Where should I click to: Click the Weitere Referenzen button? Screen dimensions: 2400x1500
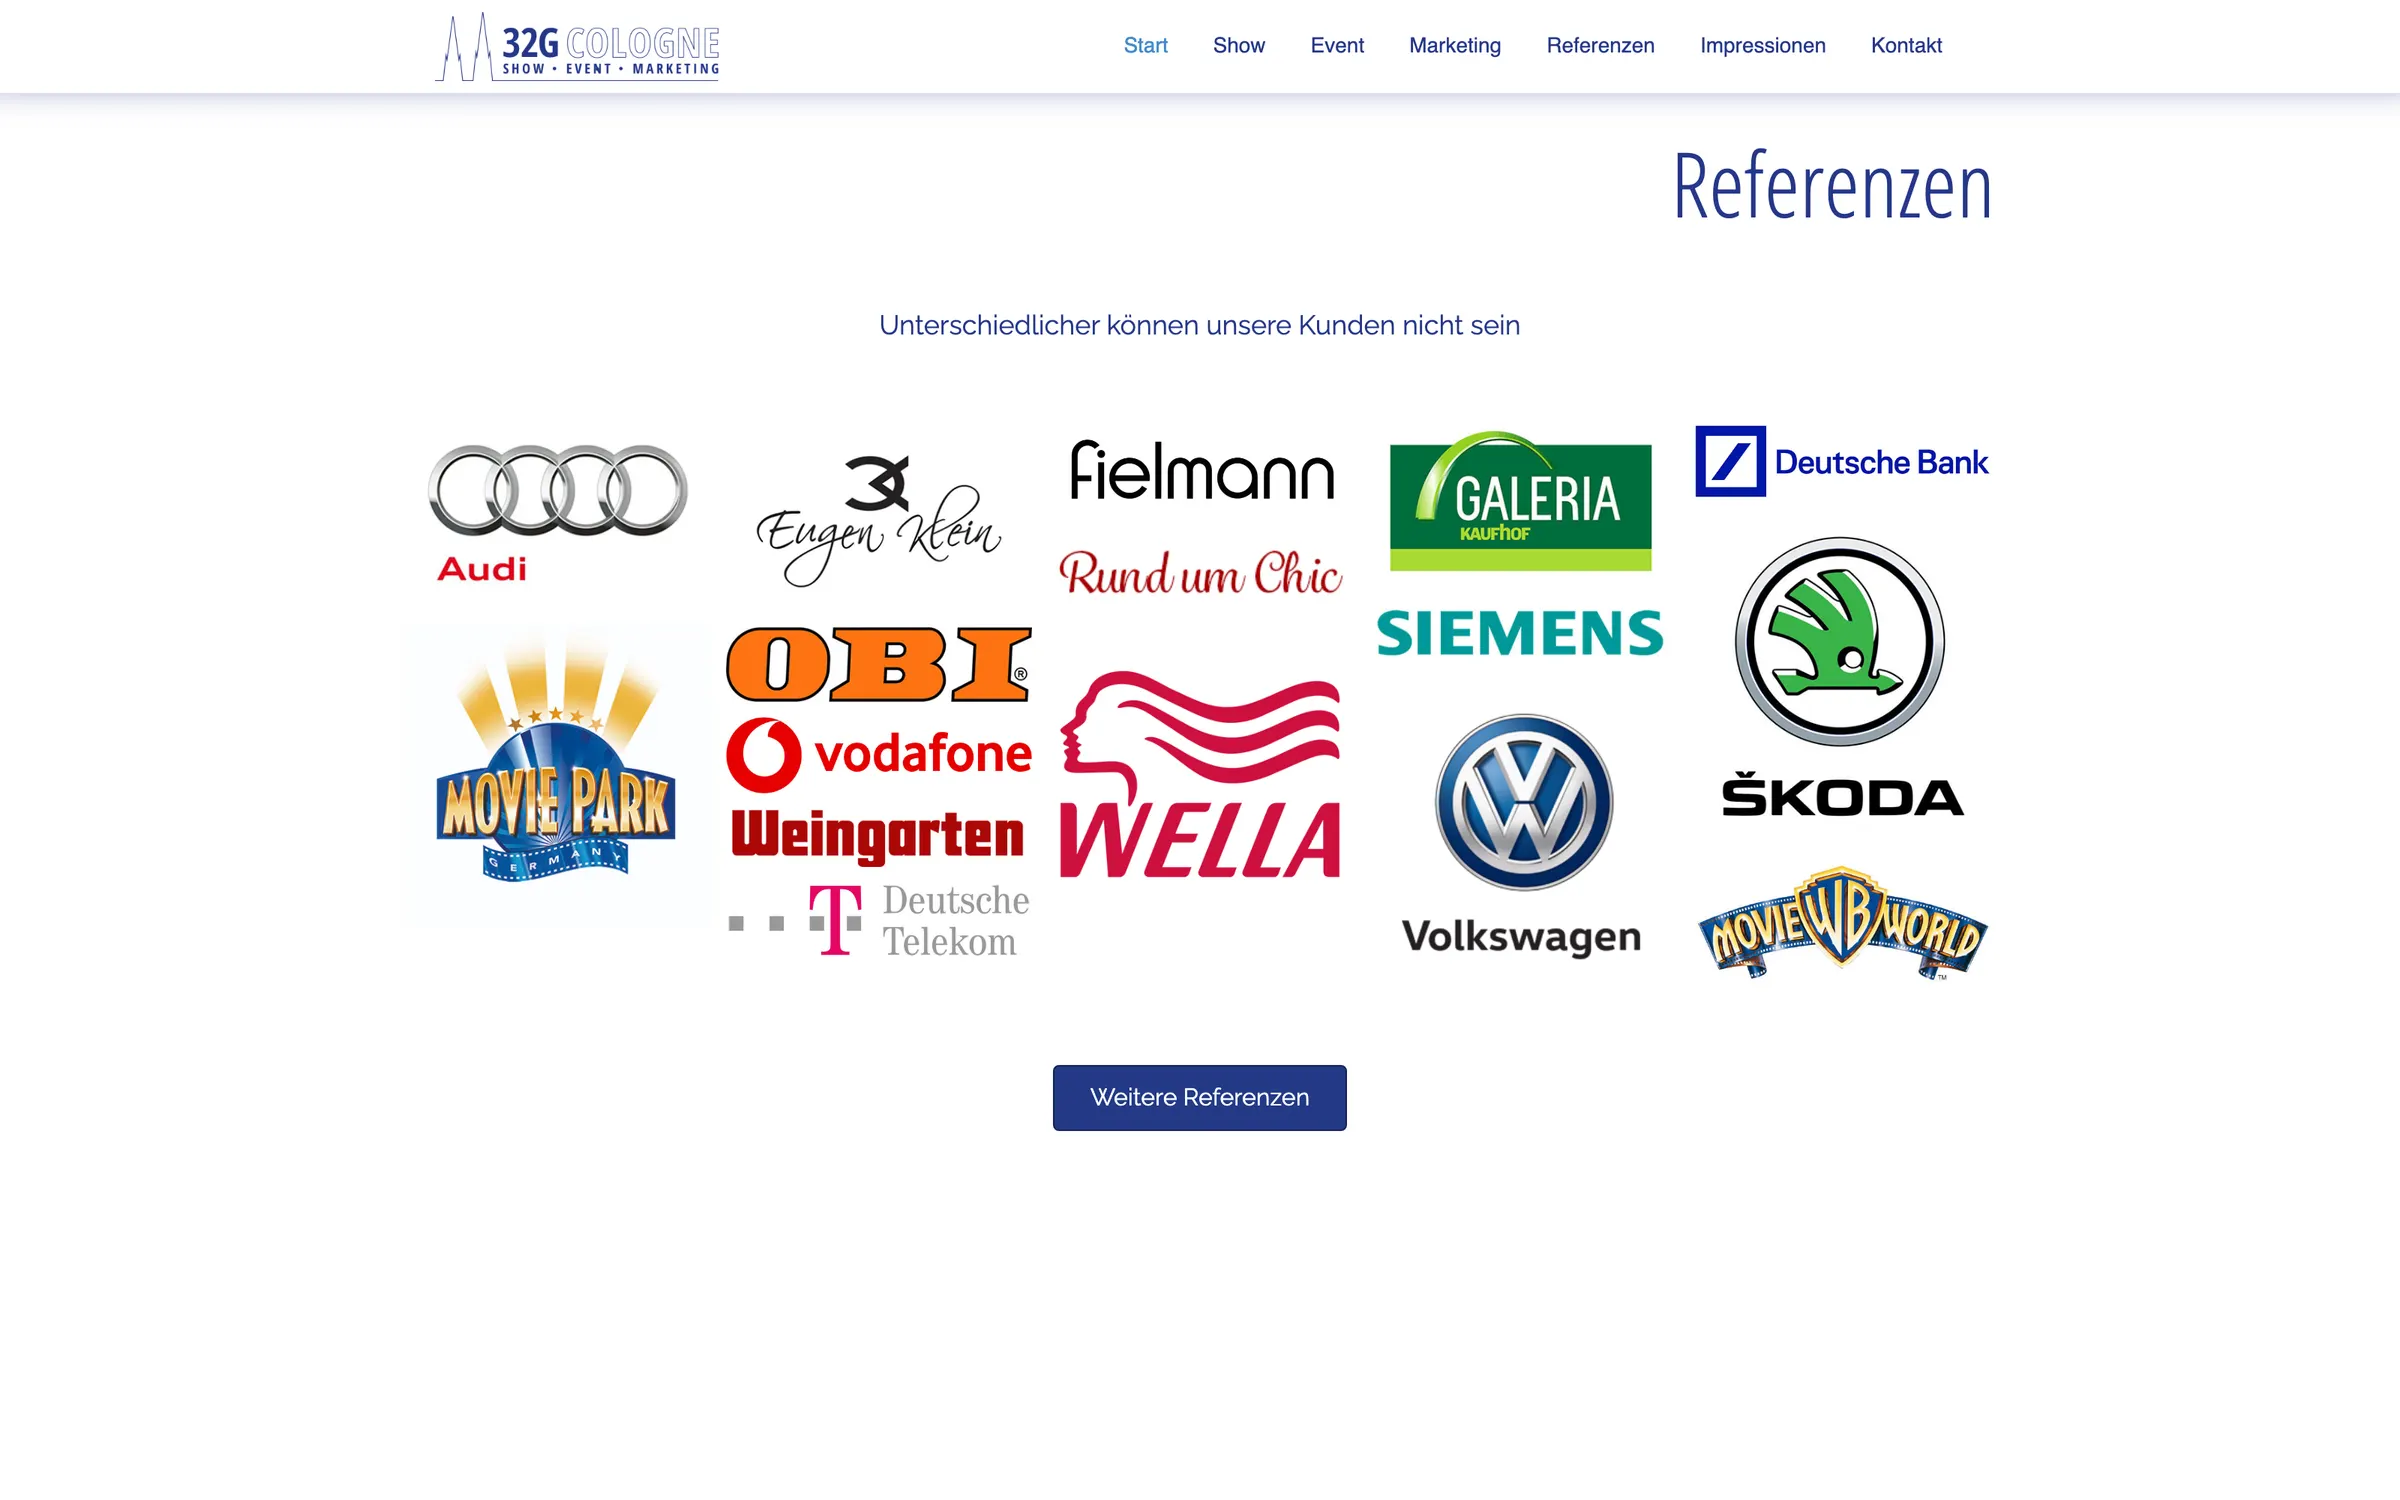coord(1199,1097)
